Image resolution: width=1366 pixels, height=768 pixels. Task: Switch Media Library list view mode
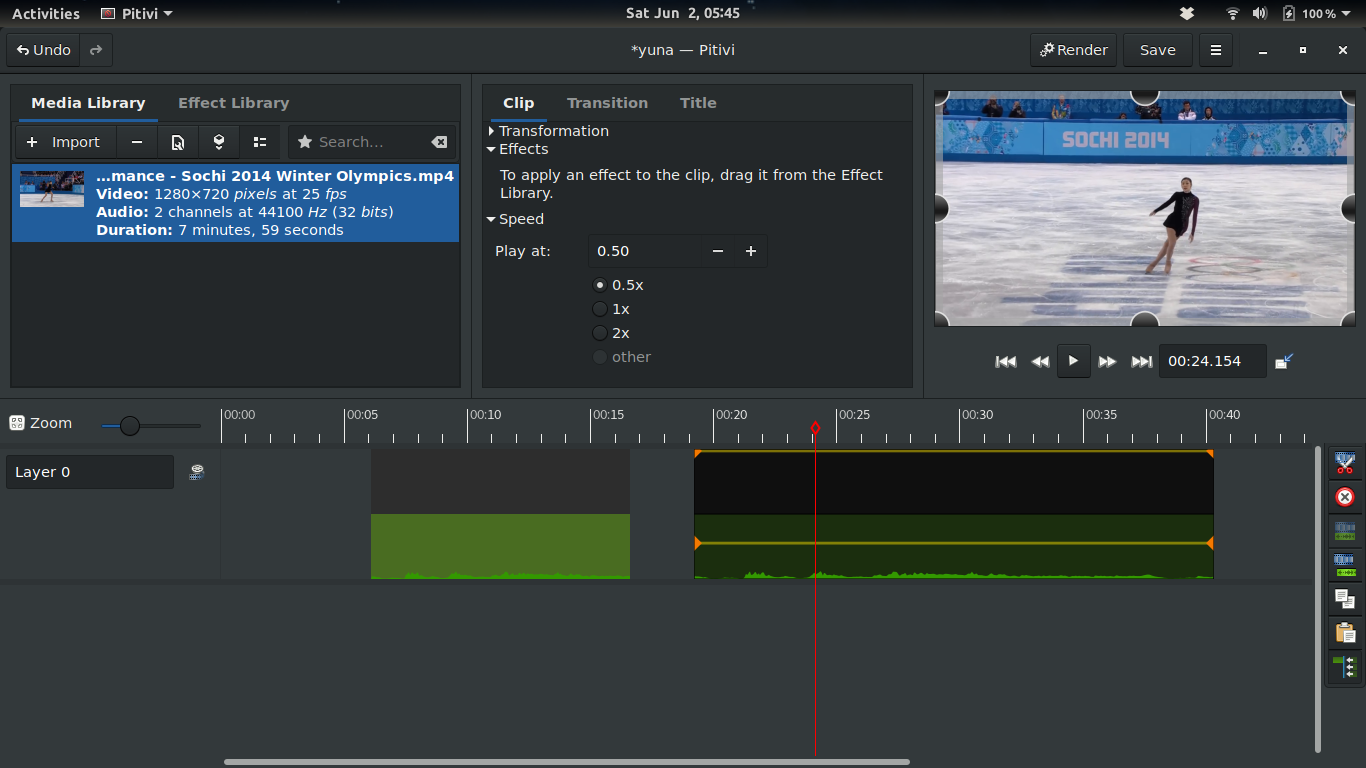260,142
